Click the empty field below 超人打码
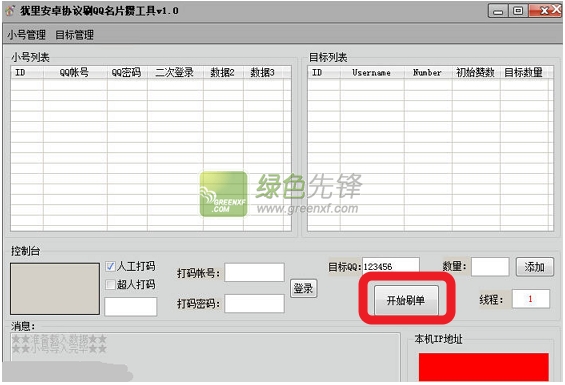The height and width of the screenshot is (385, 565). click(x=130, y=306)
